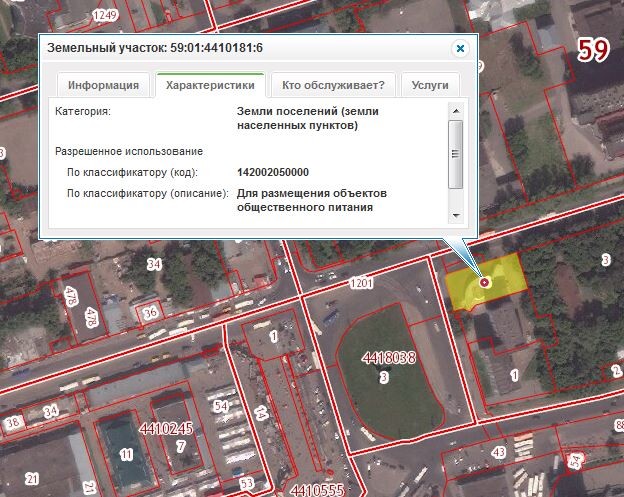Click the popup scrollbar up arrow
624x497 pixels.
point(456,111)
